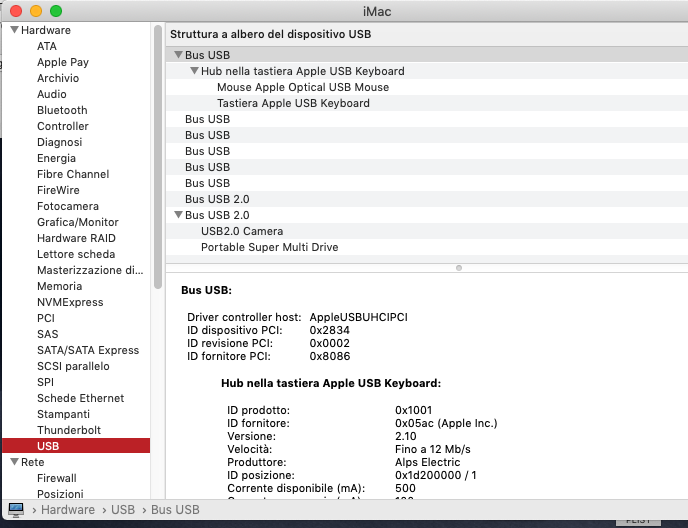Collapse the Rete section in sidebar
Screen dimensions: 688x528
point(14,462)
